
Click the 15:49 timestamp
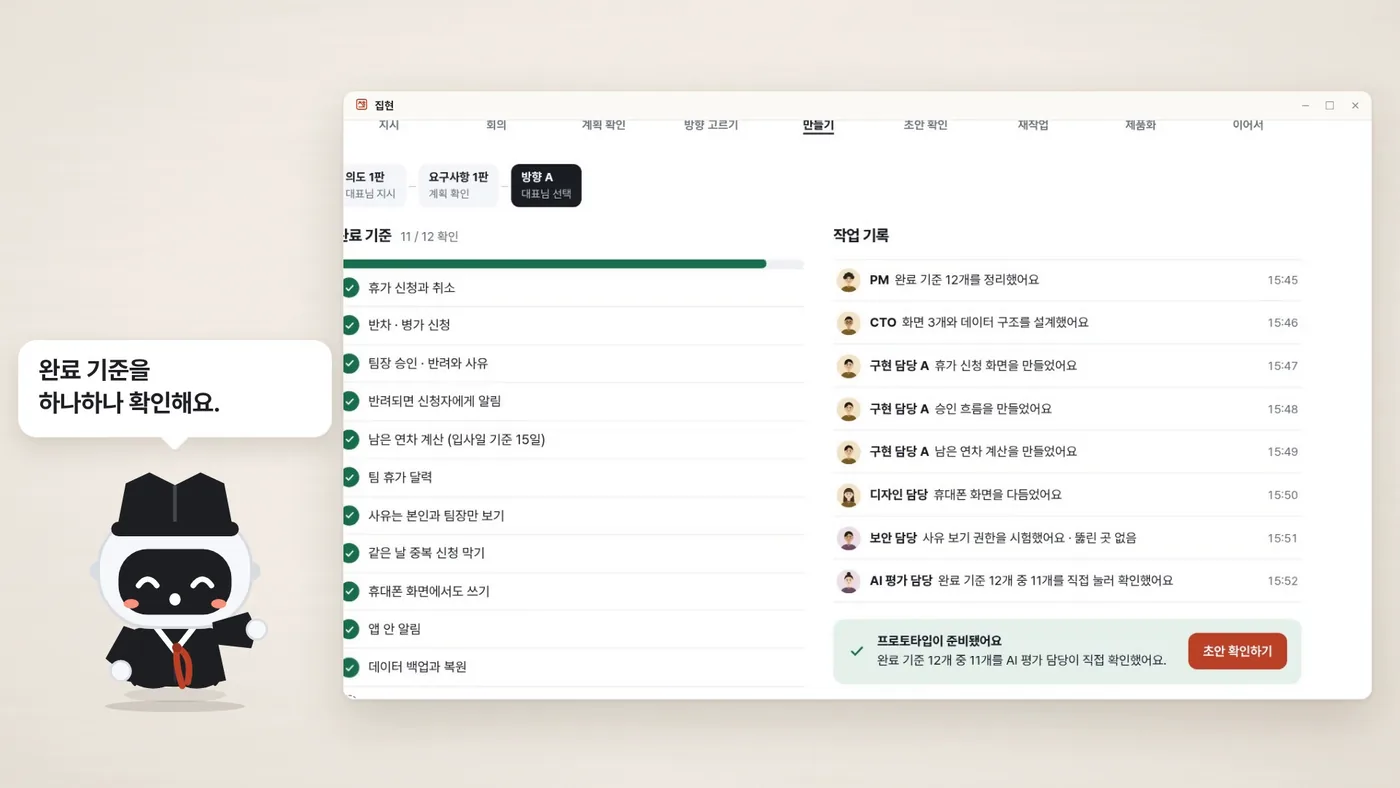[1282, 452]
